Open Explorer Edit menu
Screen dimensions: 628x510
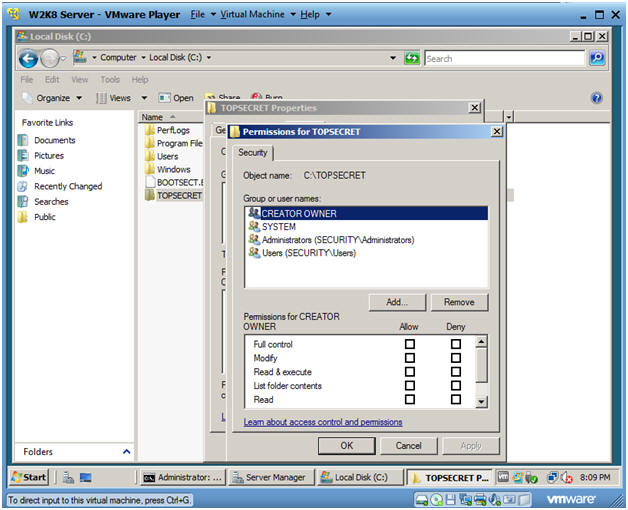[x=52, y=80]
